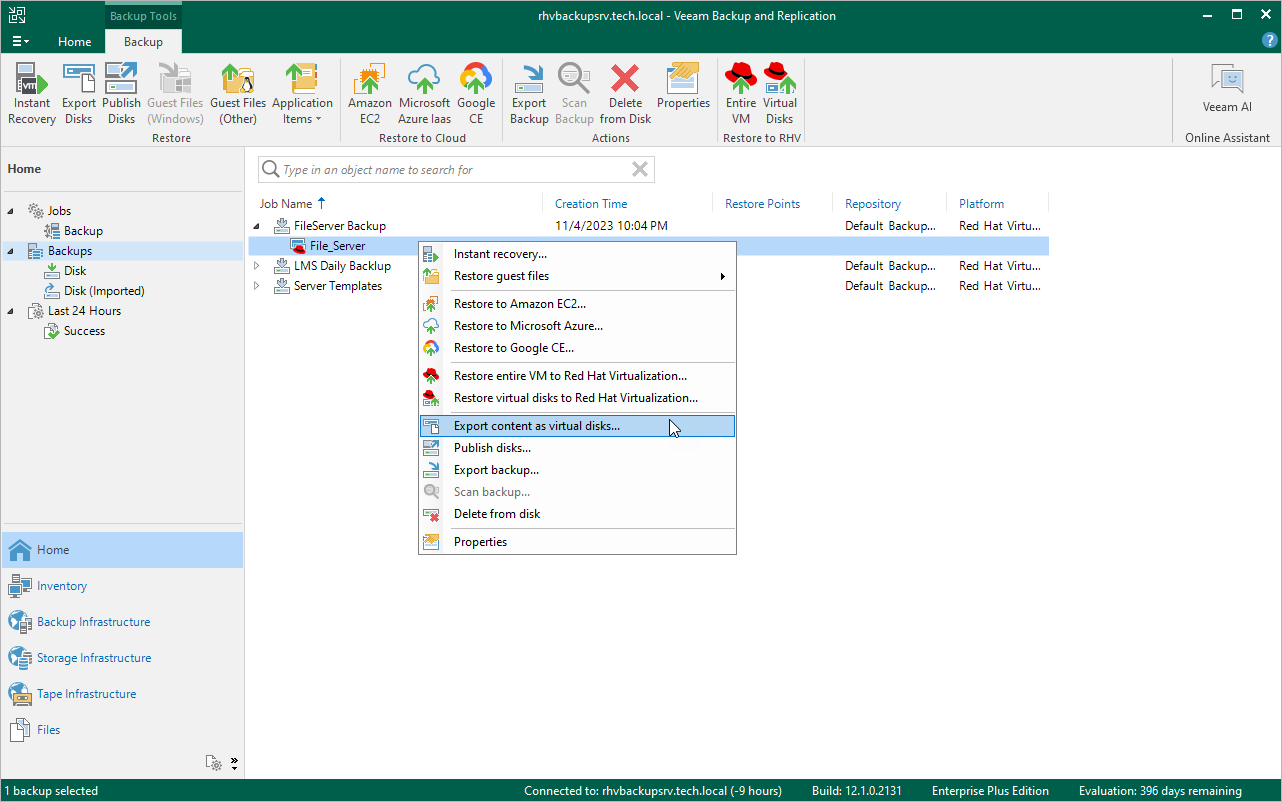1282x802 pixels.
Task: Choose Restore to Google CE menu item
Action: tap(577, 348)
